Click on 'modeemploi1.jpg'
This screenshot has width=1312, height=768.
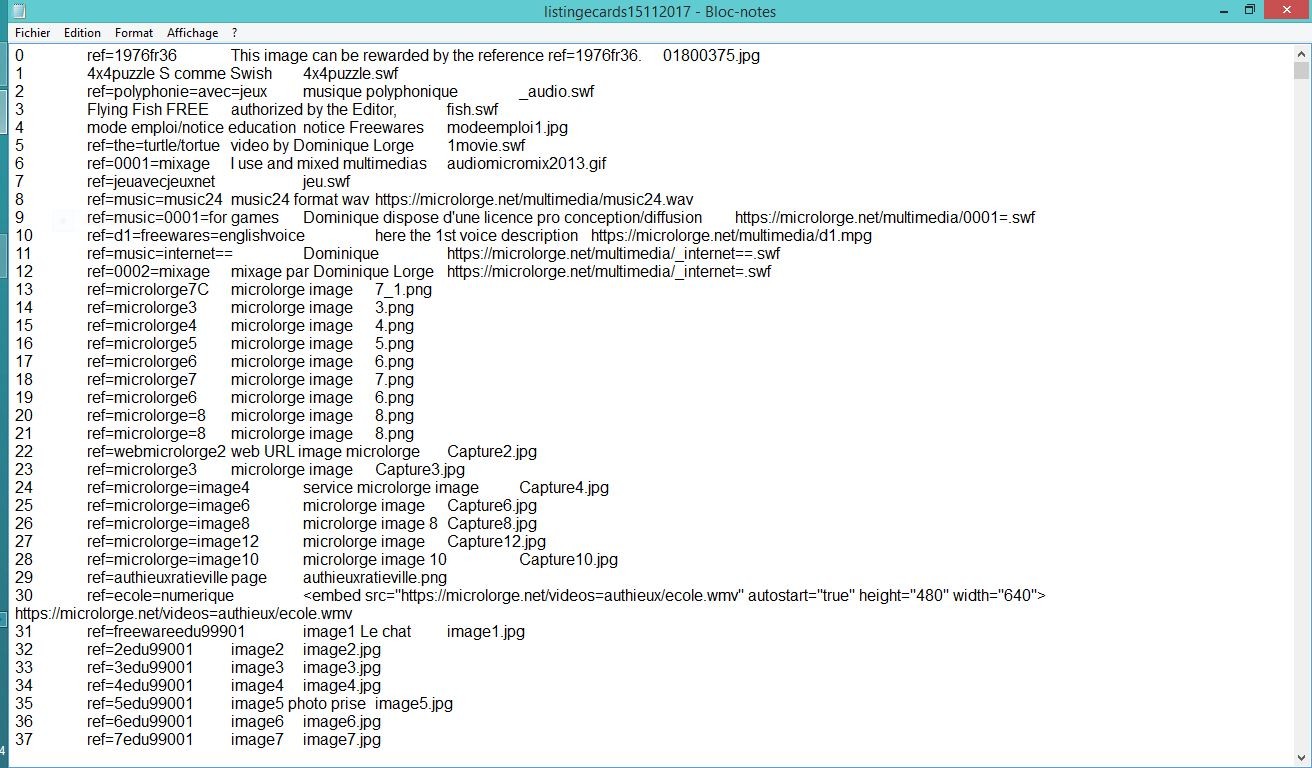click(x=507, y=128)
